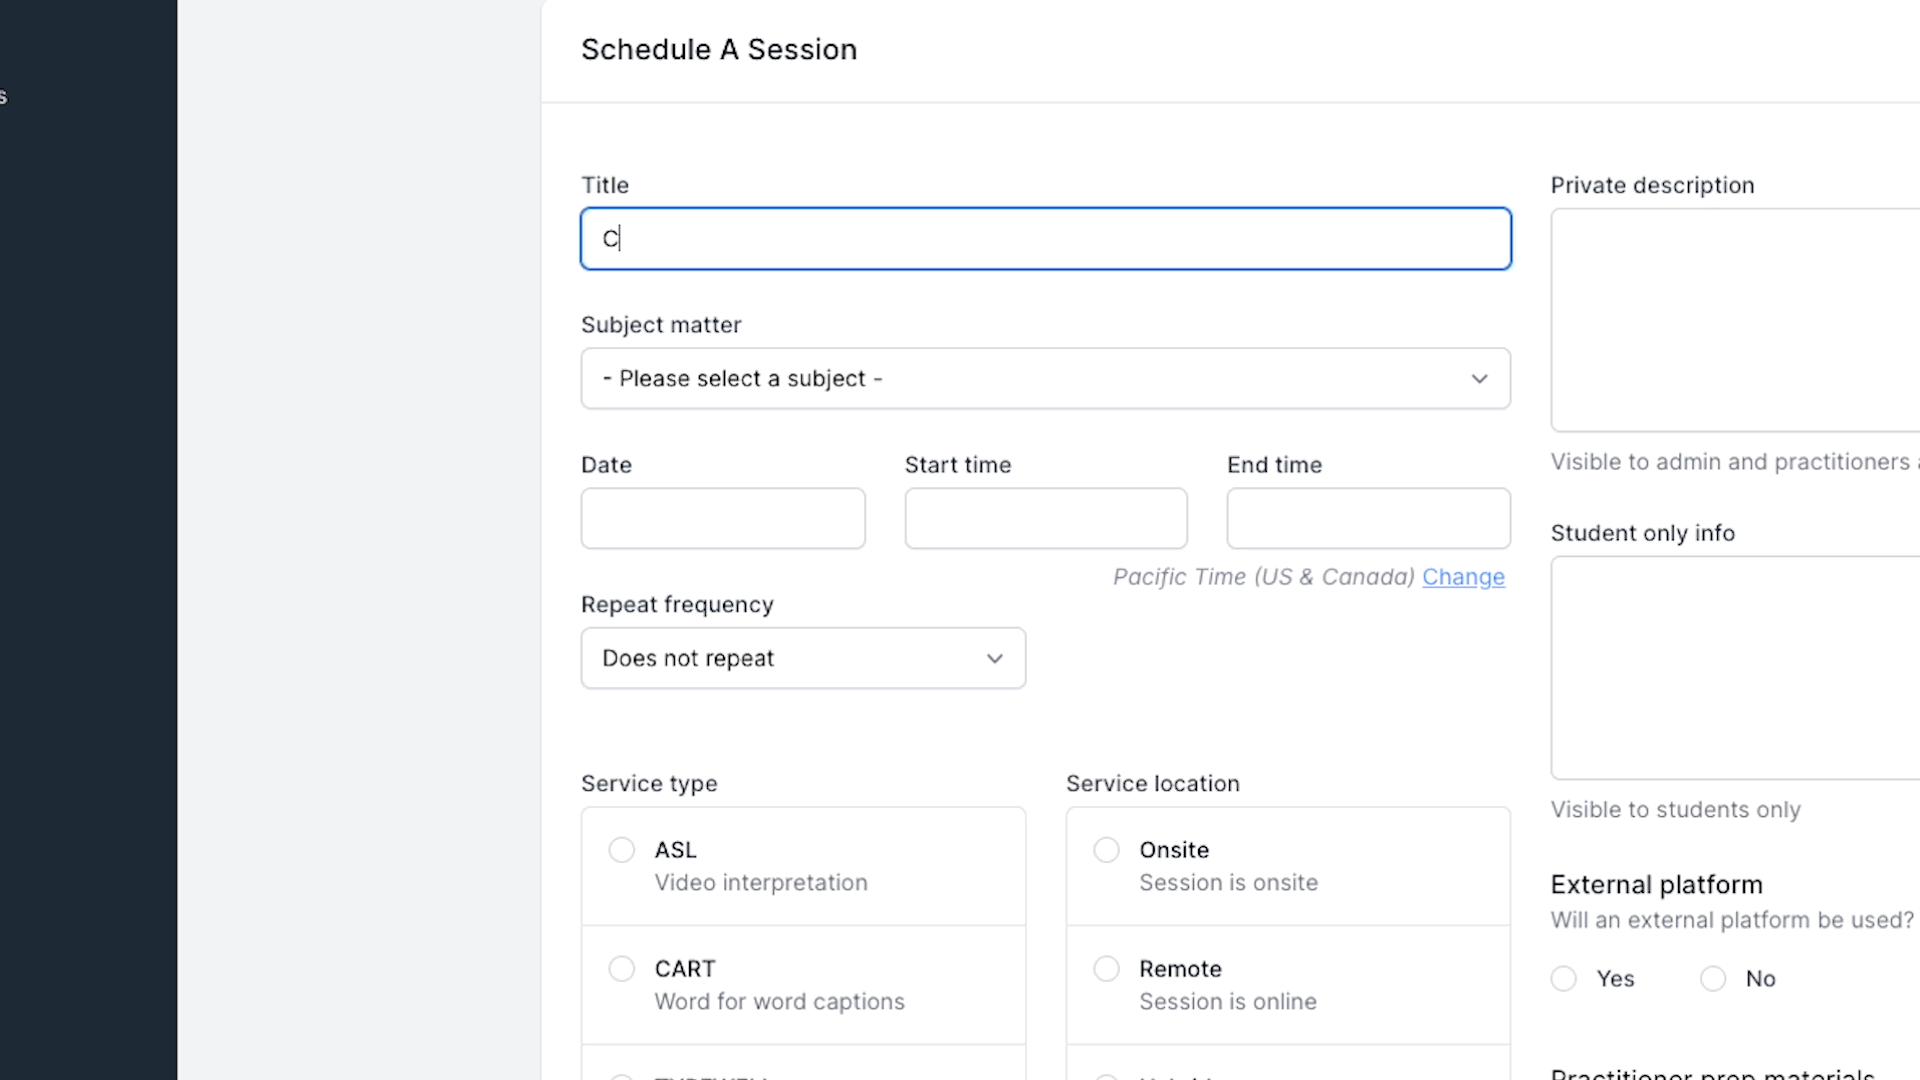The image size is (1920, 1080).
Task: Click the Student only info text area
Action: point(1735,668)
